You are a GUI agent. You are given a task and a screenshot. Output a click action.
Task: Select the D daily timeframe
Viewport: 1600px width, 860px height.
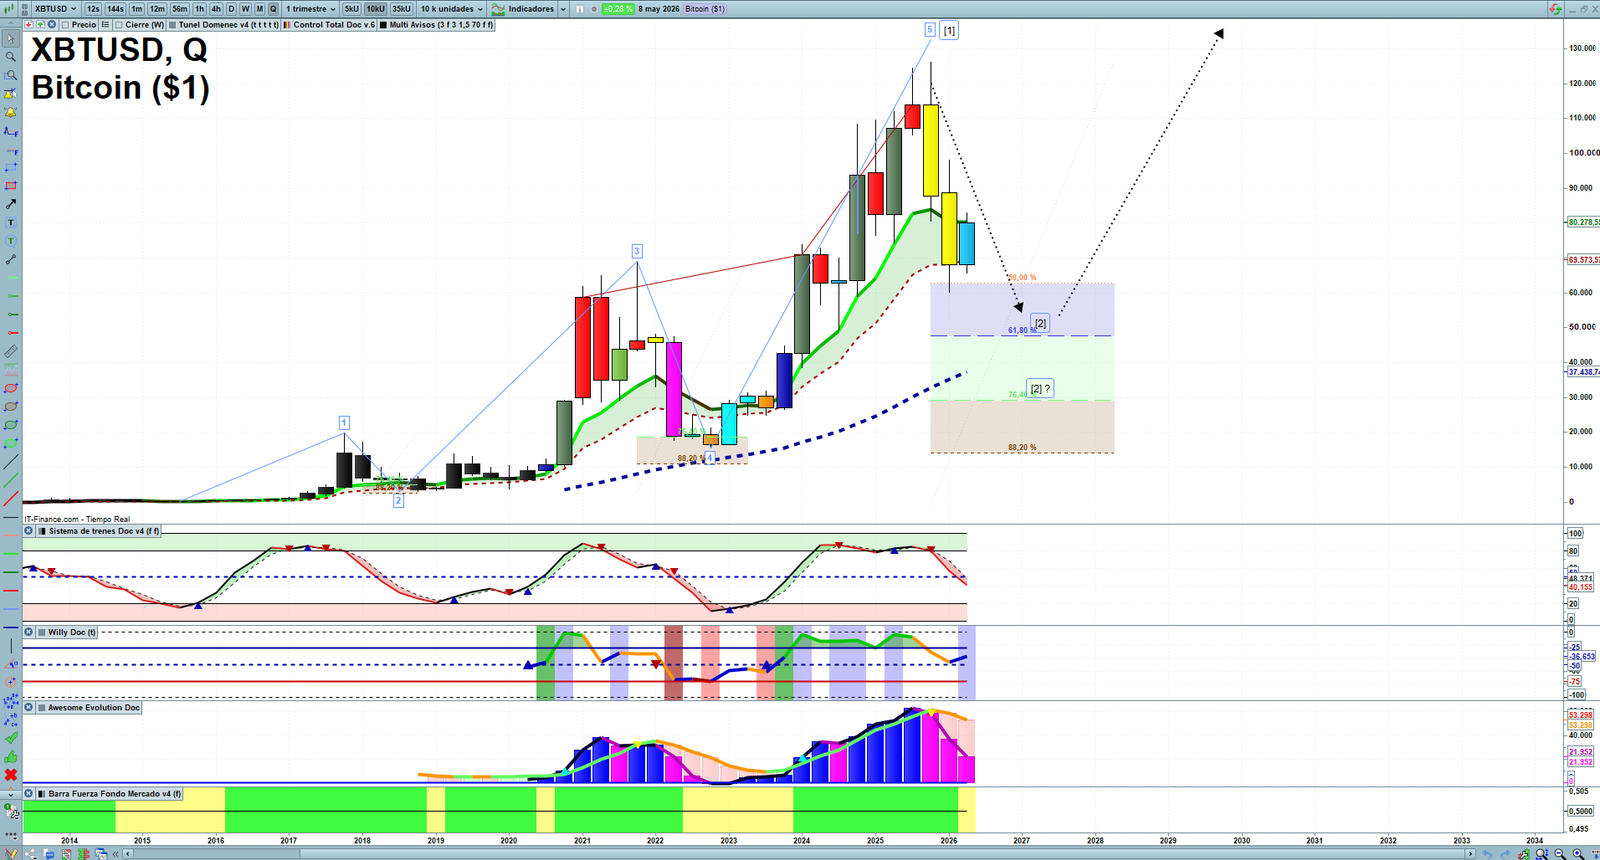231,9
